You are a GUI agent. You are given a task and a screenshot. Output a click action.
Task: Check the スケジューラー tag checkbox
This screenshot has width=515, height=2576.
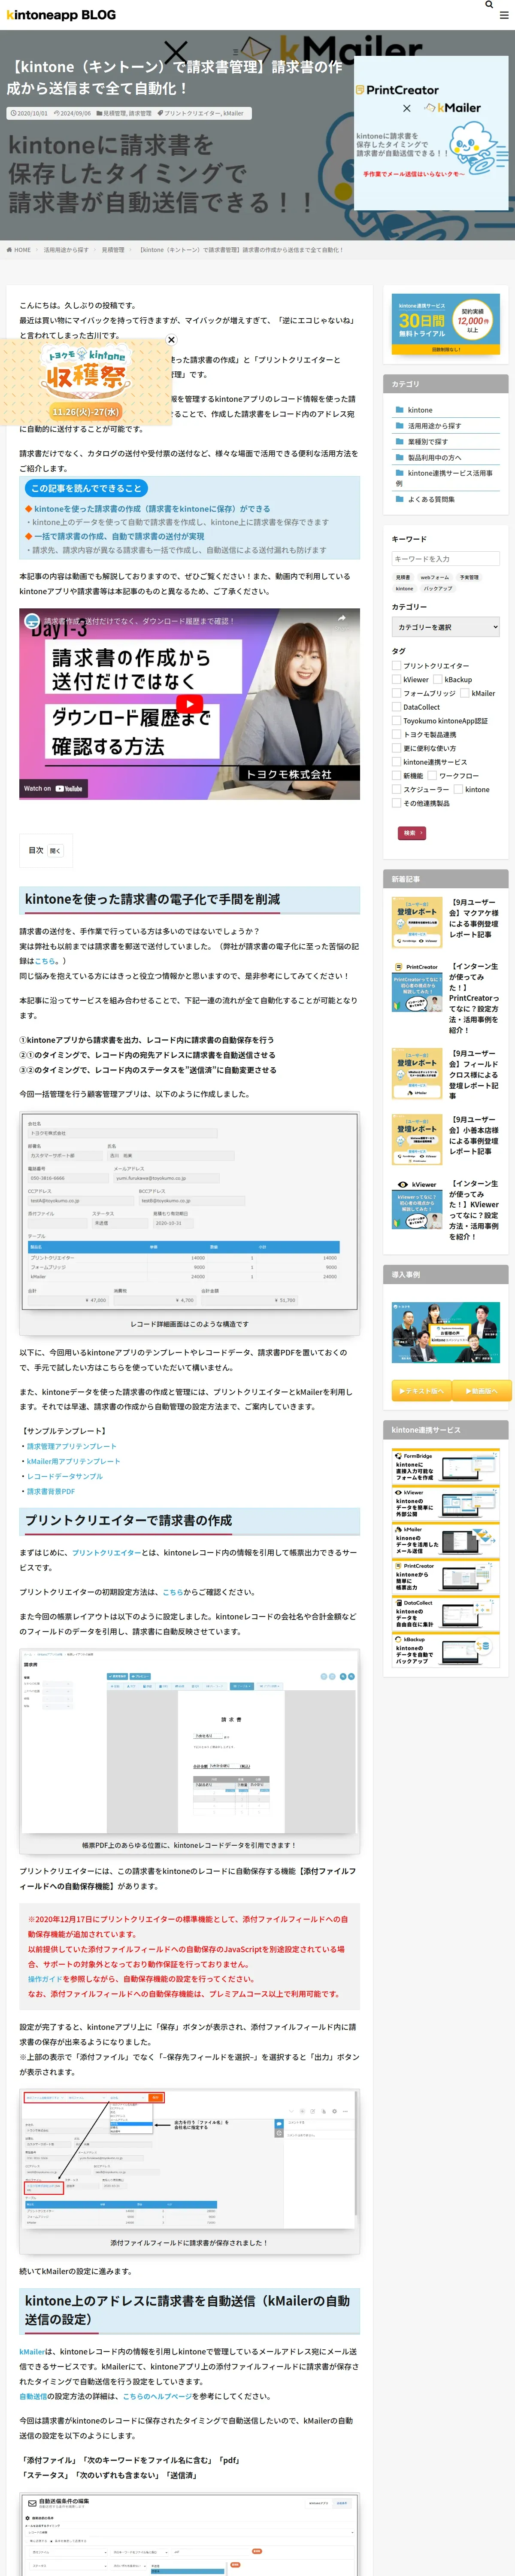(x=396, y=789)
